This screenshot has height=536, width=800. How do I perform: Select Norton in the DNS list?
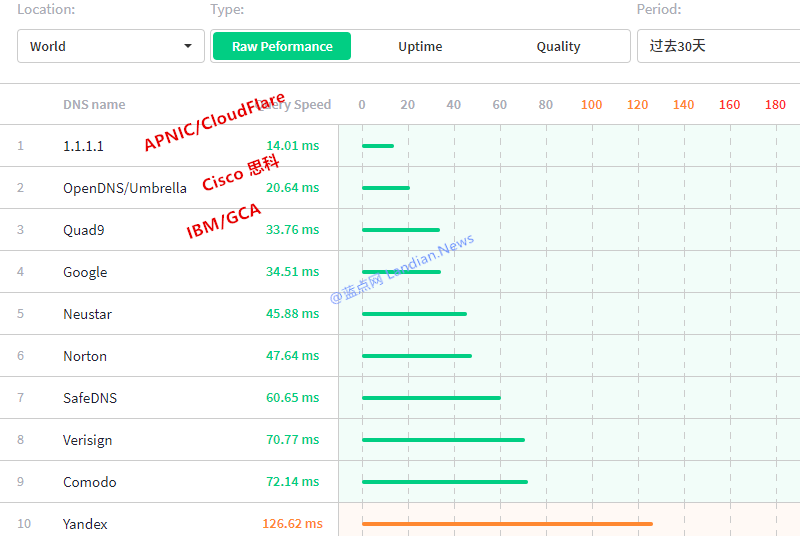tap(85, 356)
